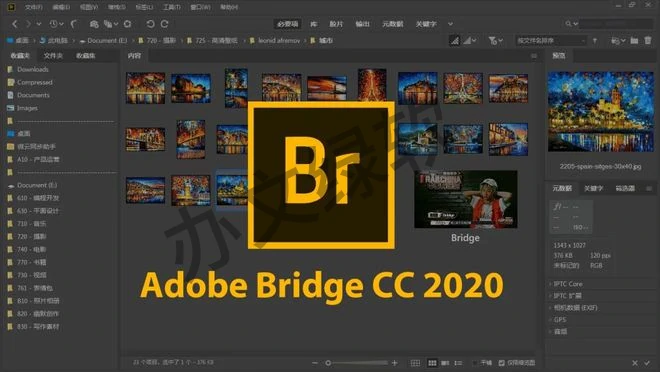Viewport: 660px width, 372px height.
Task: Select Compressed in the favorites list
Action: tap(35, 82)
